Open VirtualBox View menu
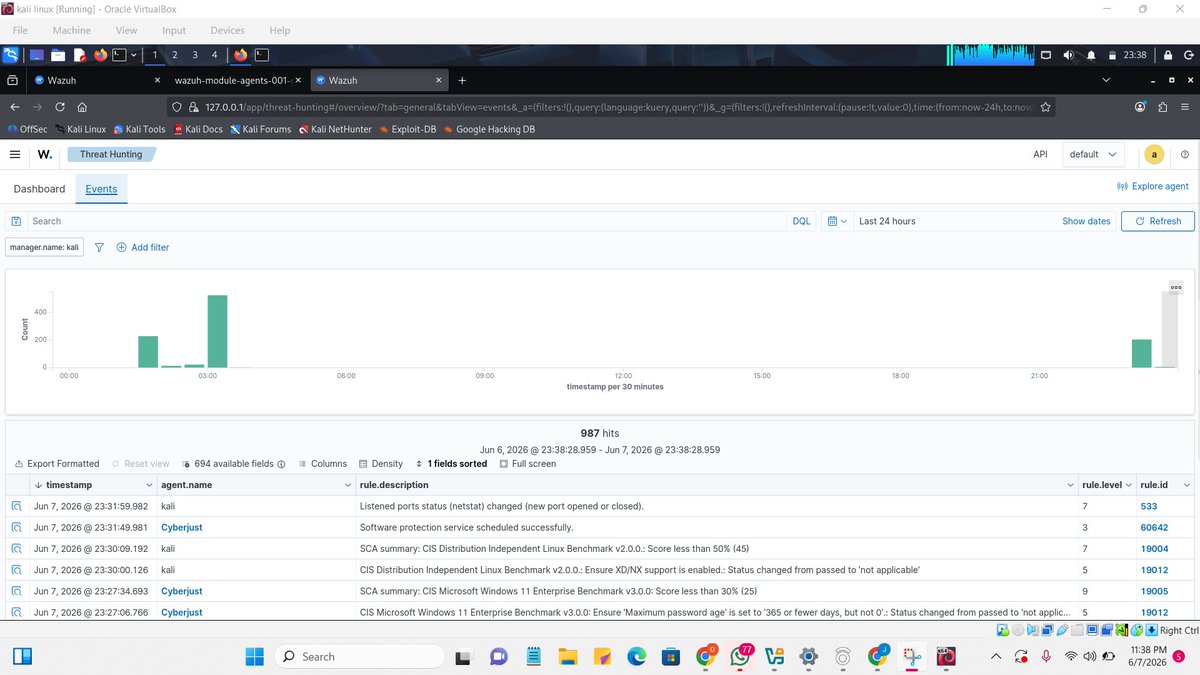This screenshot has width=1200, height=675. (127, 31)
